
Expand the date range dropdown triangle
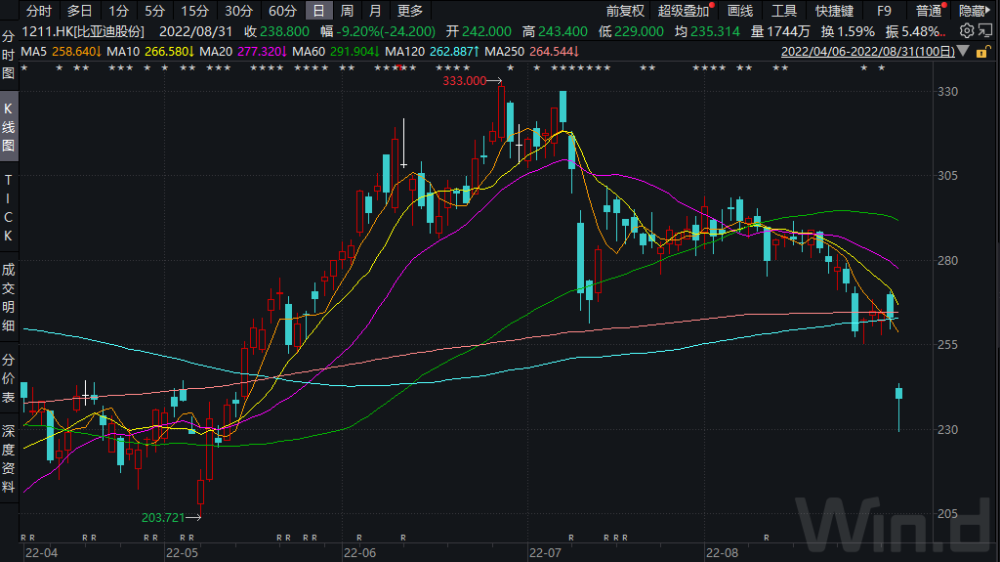pyautogui.click(x=962, y=50)
